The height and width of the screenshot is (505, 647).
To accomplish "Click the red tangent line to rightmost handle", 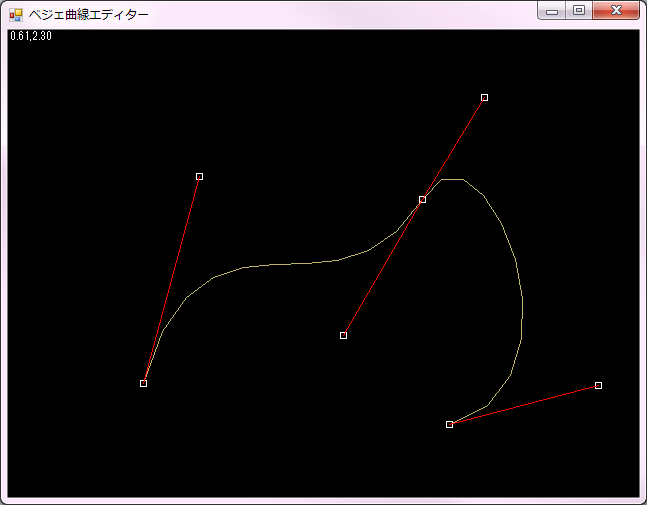I will (x=524, y=404).
